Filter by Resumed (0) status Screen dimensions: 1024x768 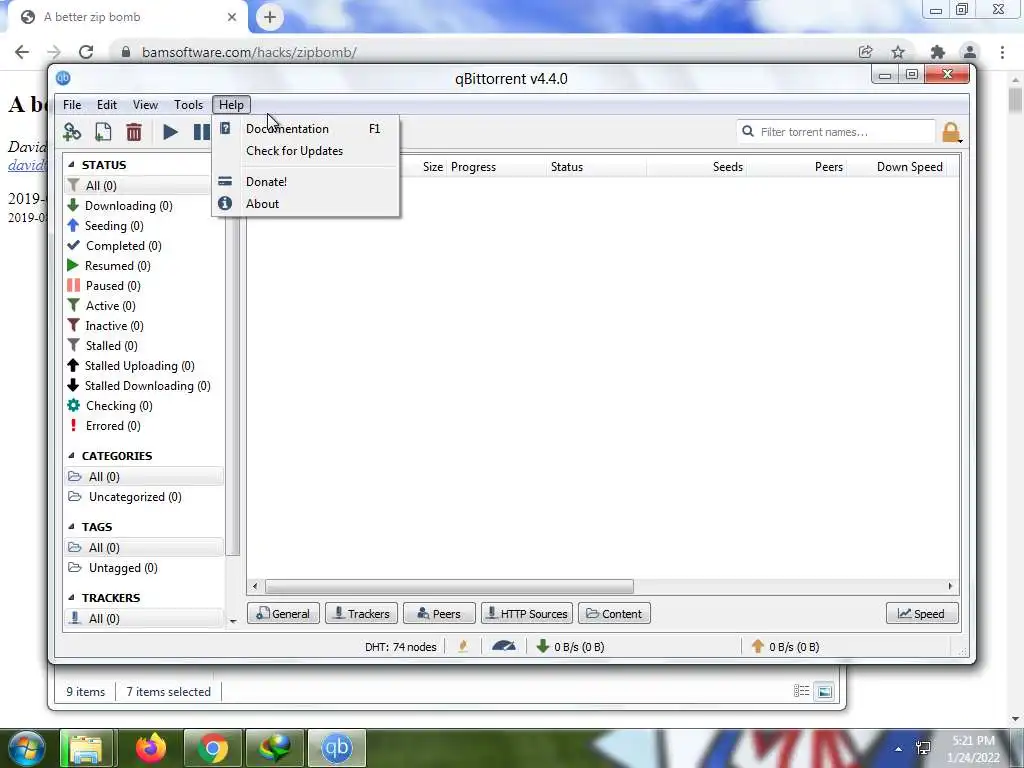tap(144, 266)
